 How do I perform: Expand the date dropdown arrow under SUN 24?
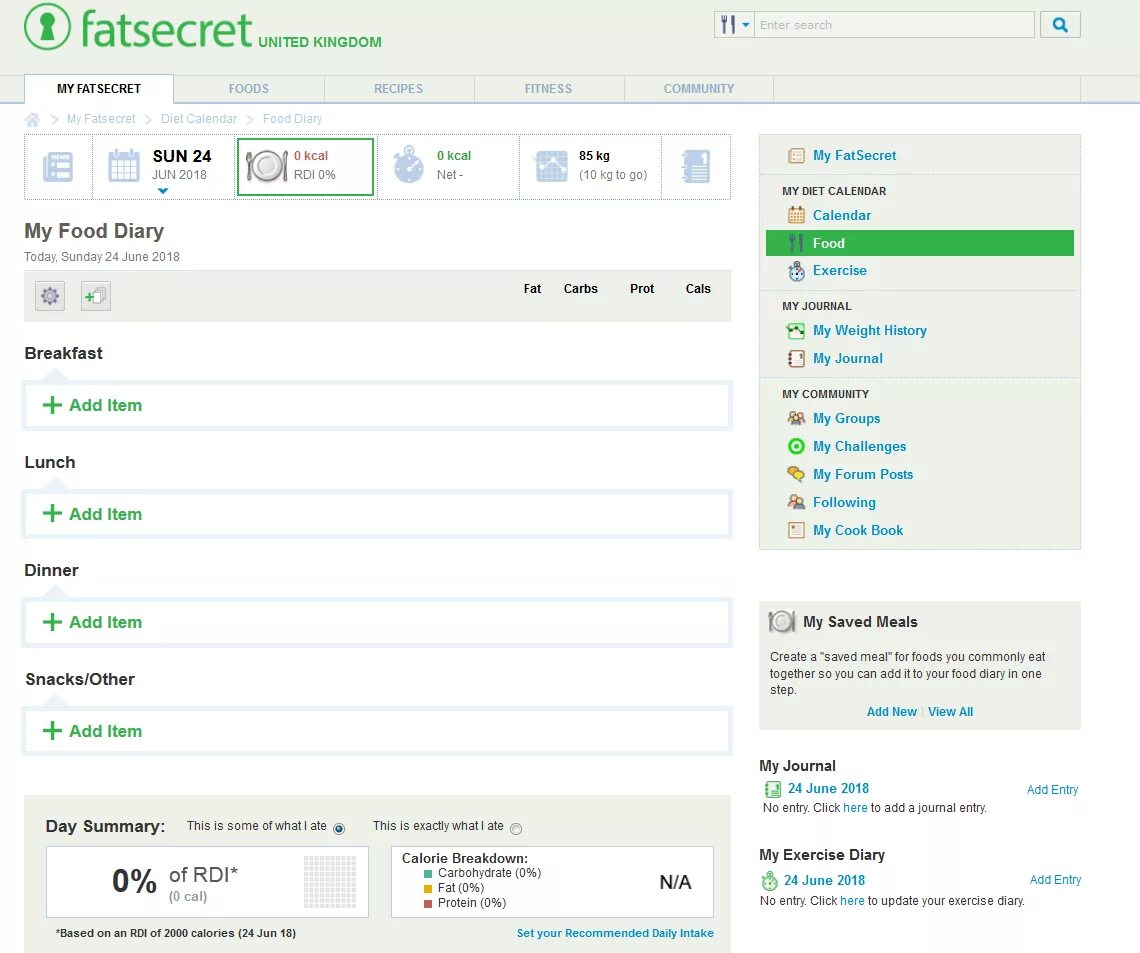(x=163, y=191)
